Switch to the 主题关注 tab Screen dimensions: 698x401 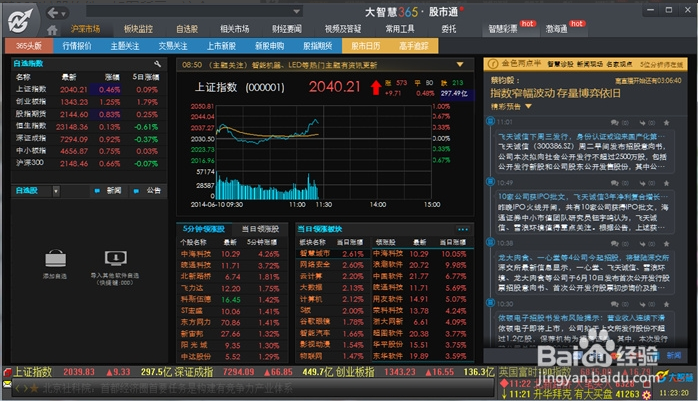pos(125,46)
